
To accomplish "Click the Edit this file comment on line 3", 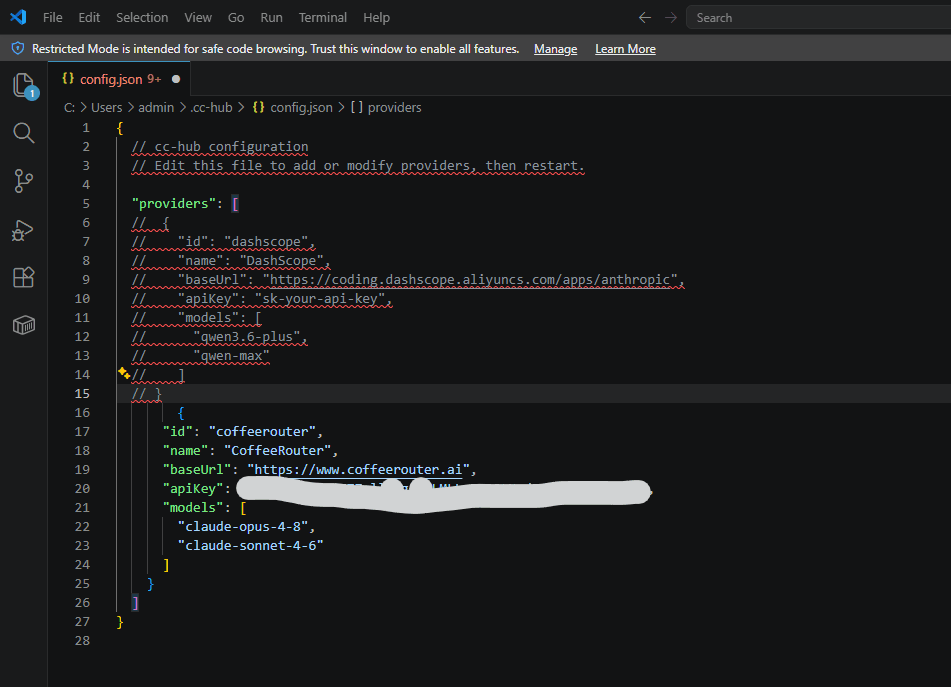I will pos(358,166).
